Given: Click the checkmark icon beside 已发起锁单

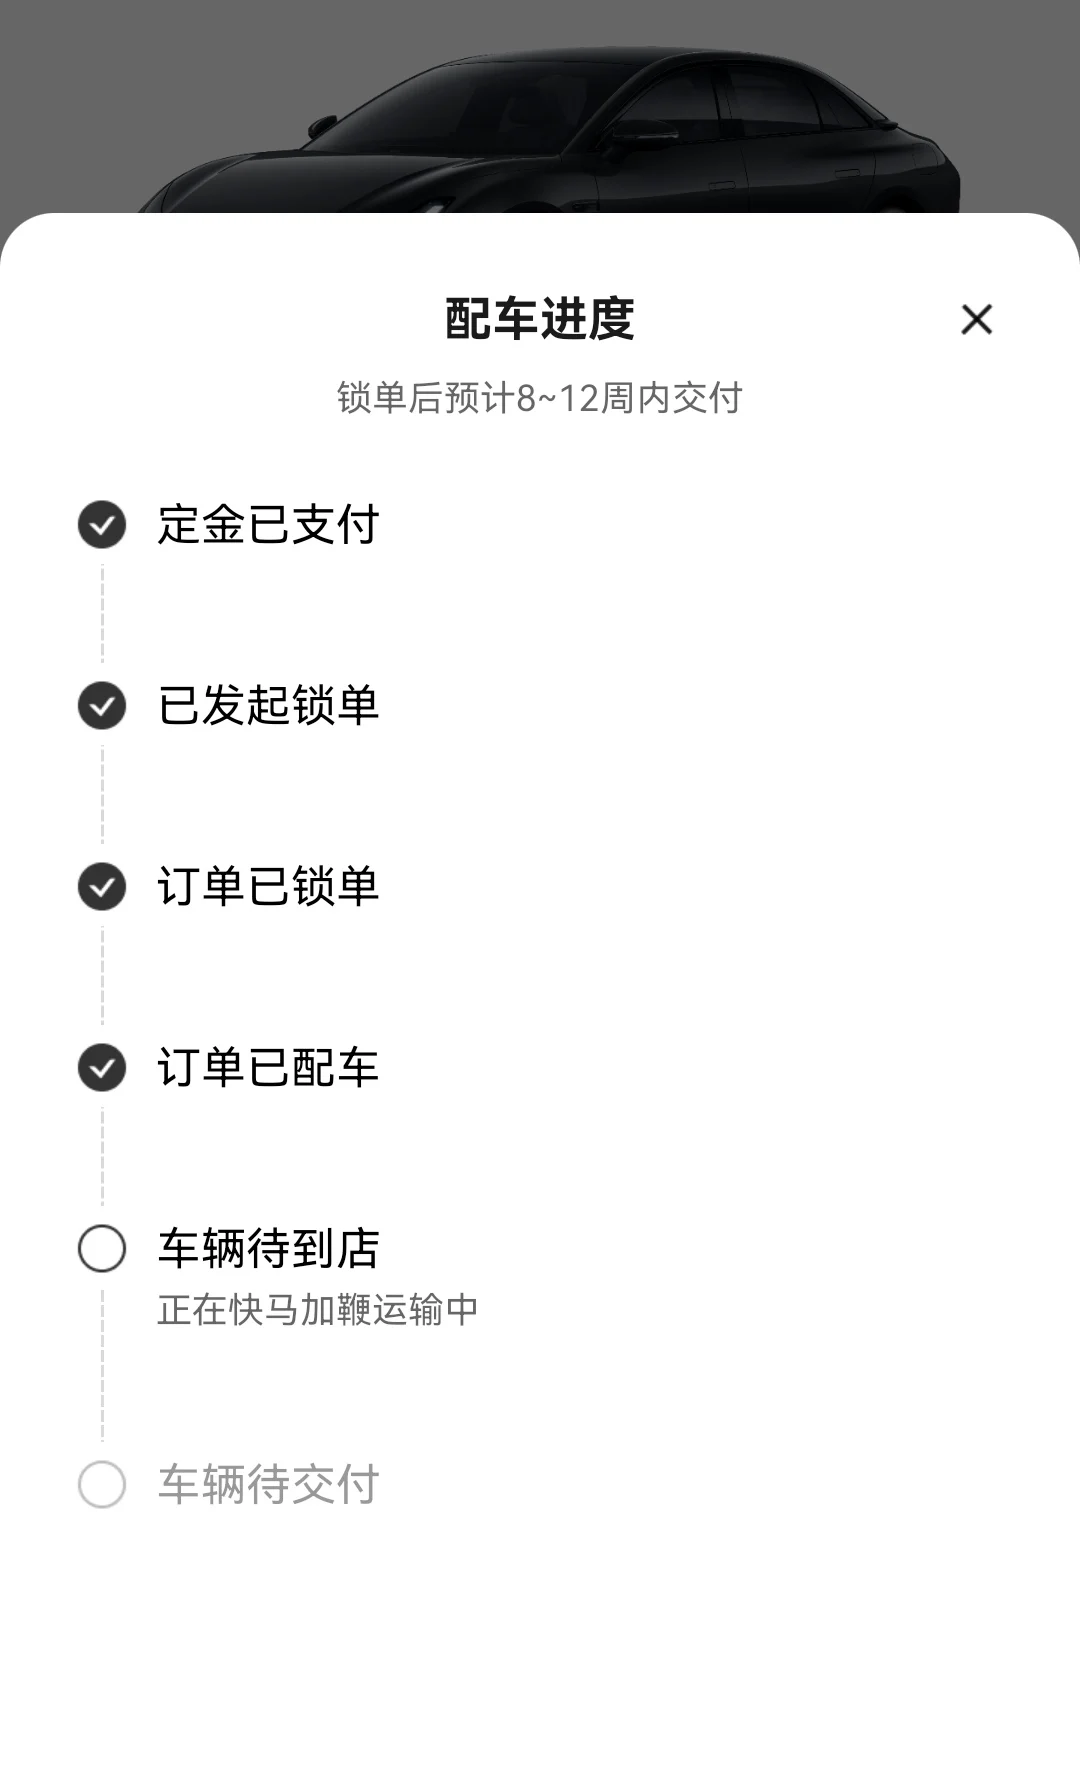Looking at the screenshot, I should tap(102, 705).
